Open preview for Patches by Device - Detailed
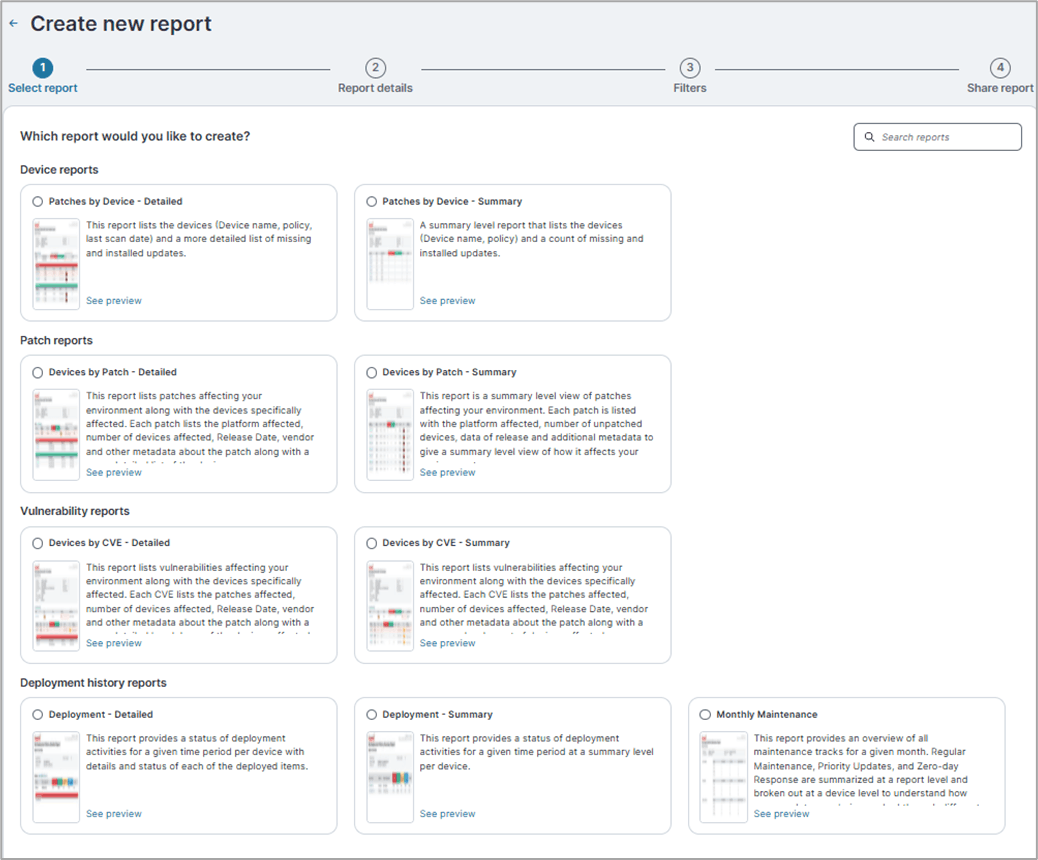The height and width of the screenshot is (860, 1038). [x=113, y=300]
